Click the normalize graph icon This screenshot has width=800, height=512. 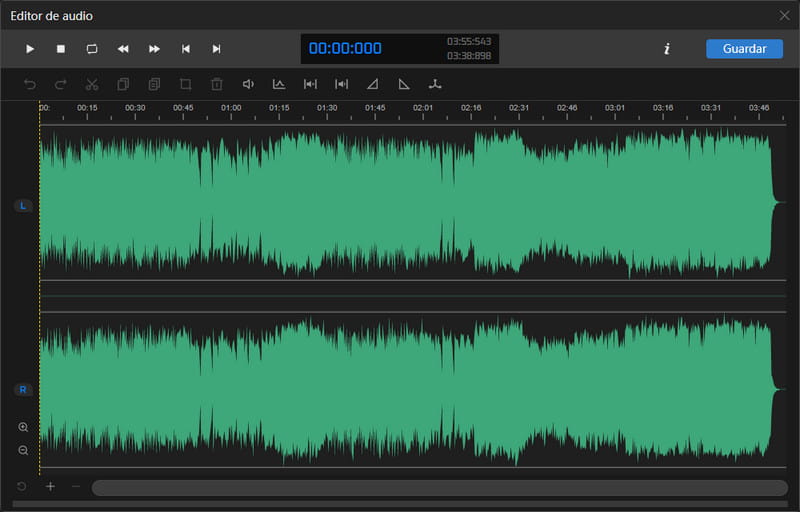pyautogui.click(x=279, y=84)
